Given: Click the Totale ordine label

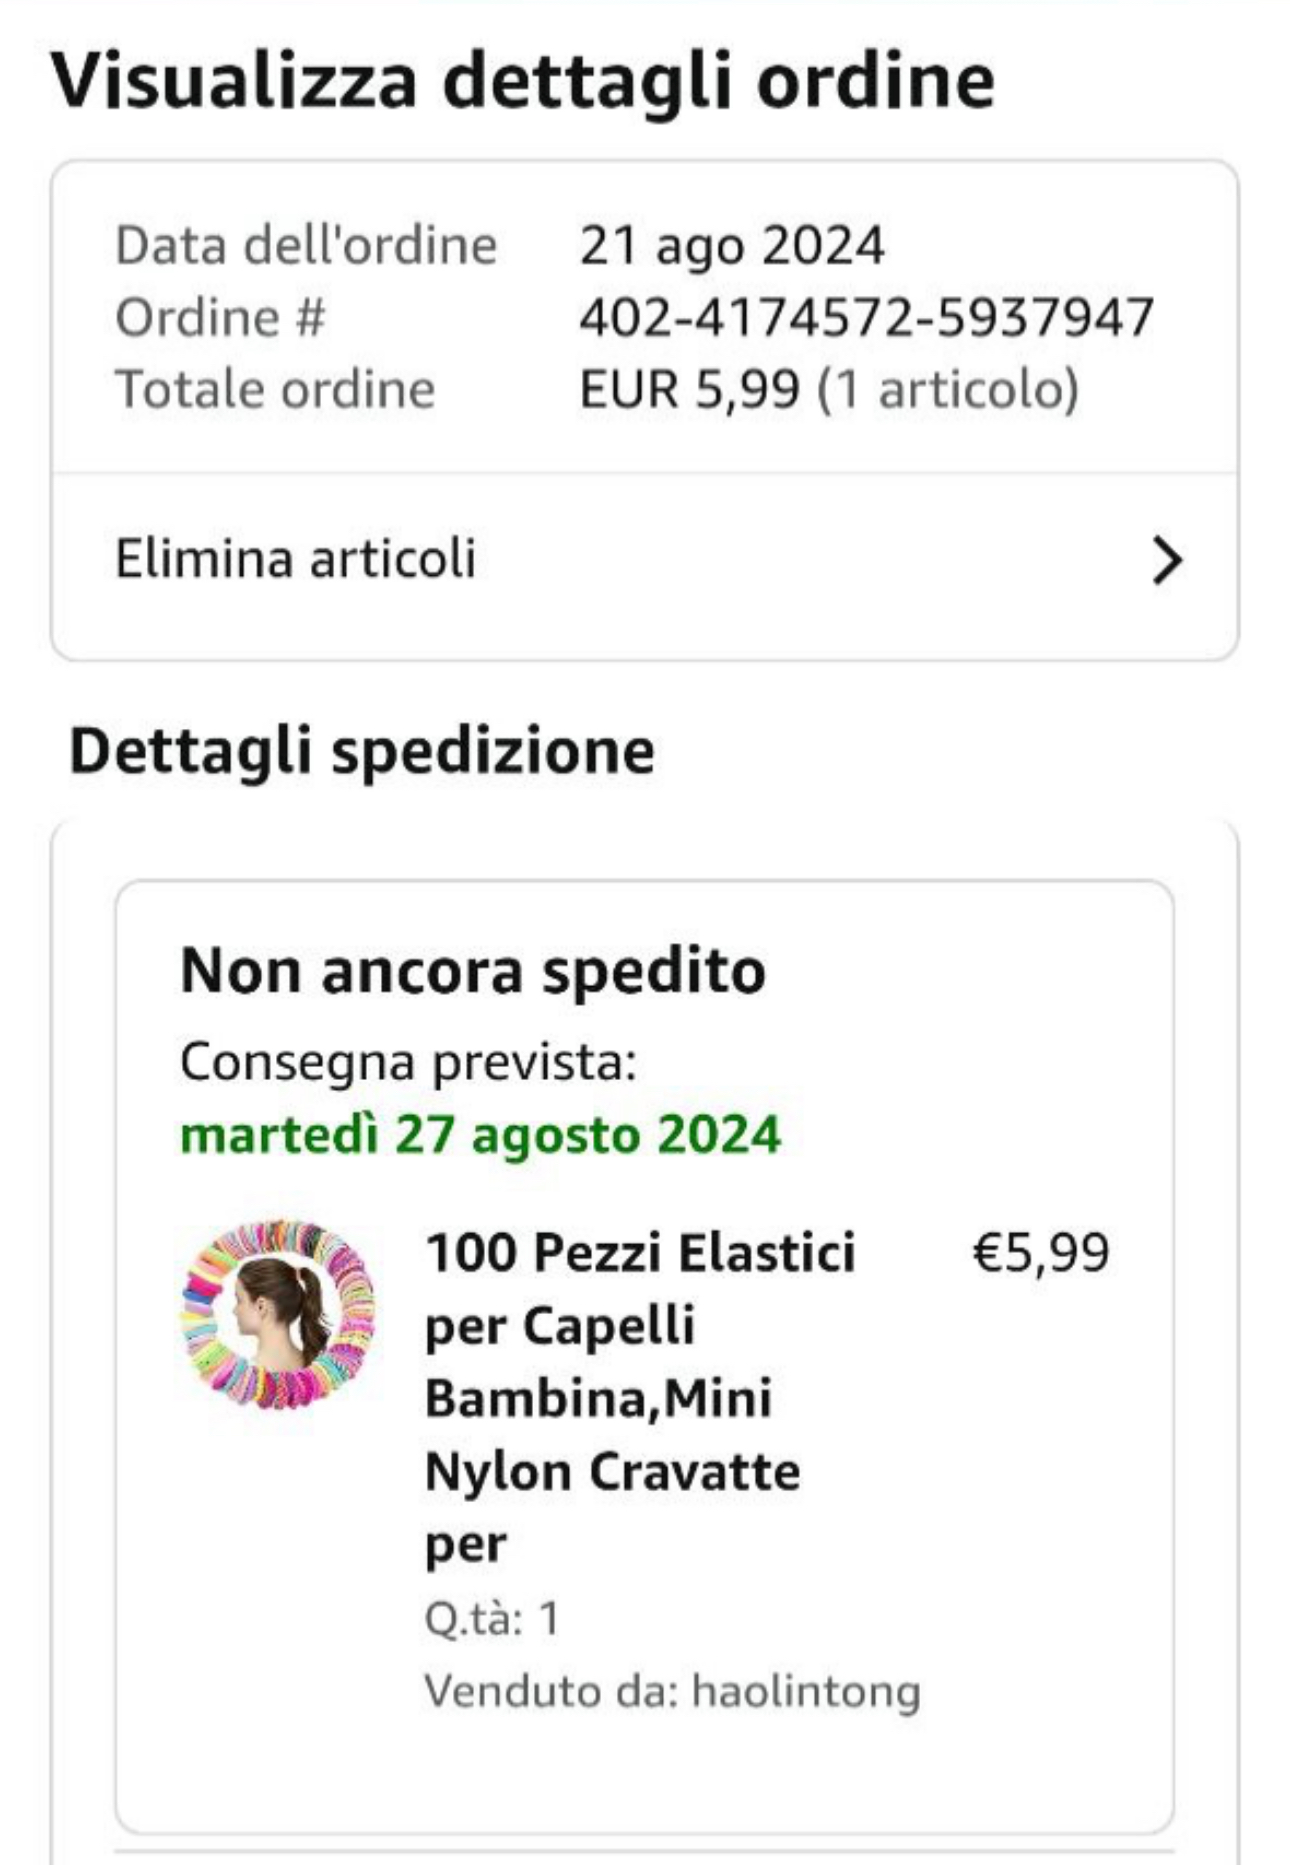Looking at the screenshot, I should (276, 389).
